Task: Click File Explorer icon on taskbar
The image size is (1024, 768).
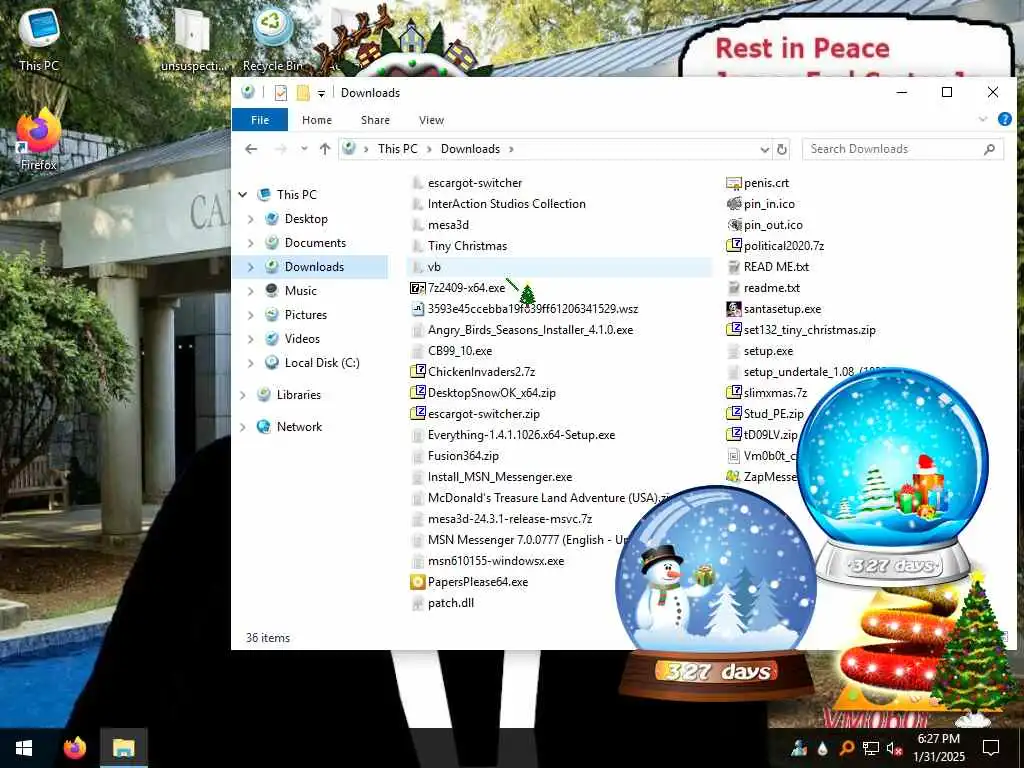Action: pos(123,748)
